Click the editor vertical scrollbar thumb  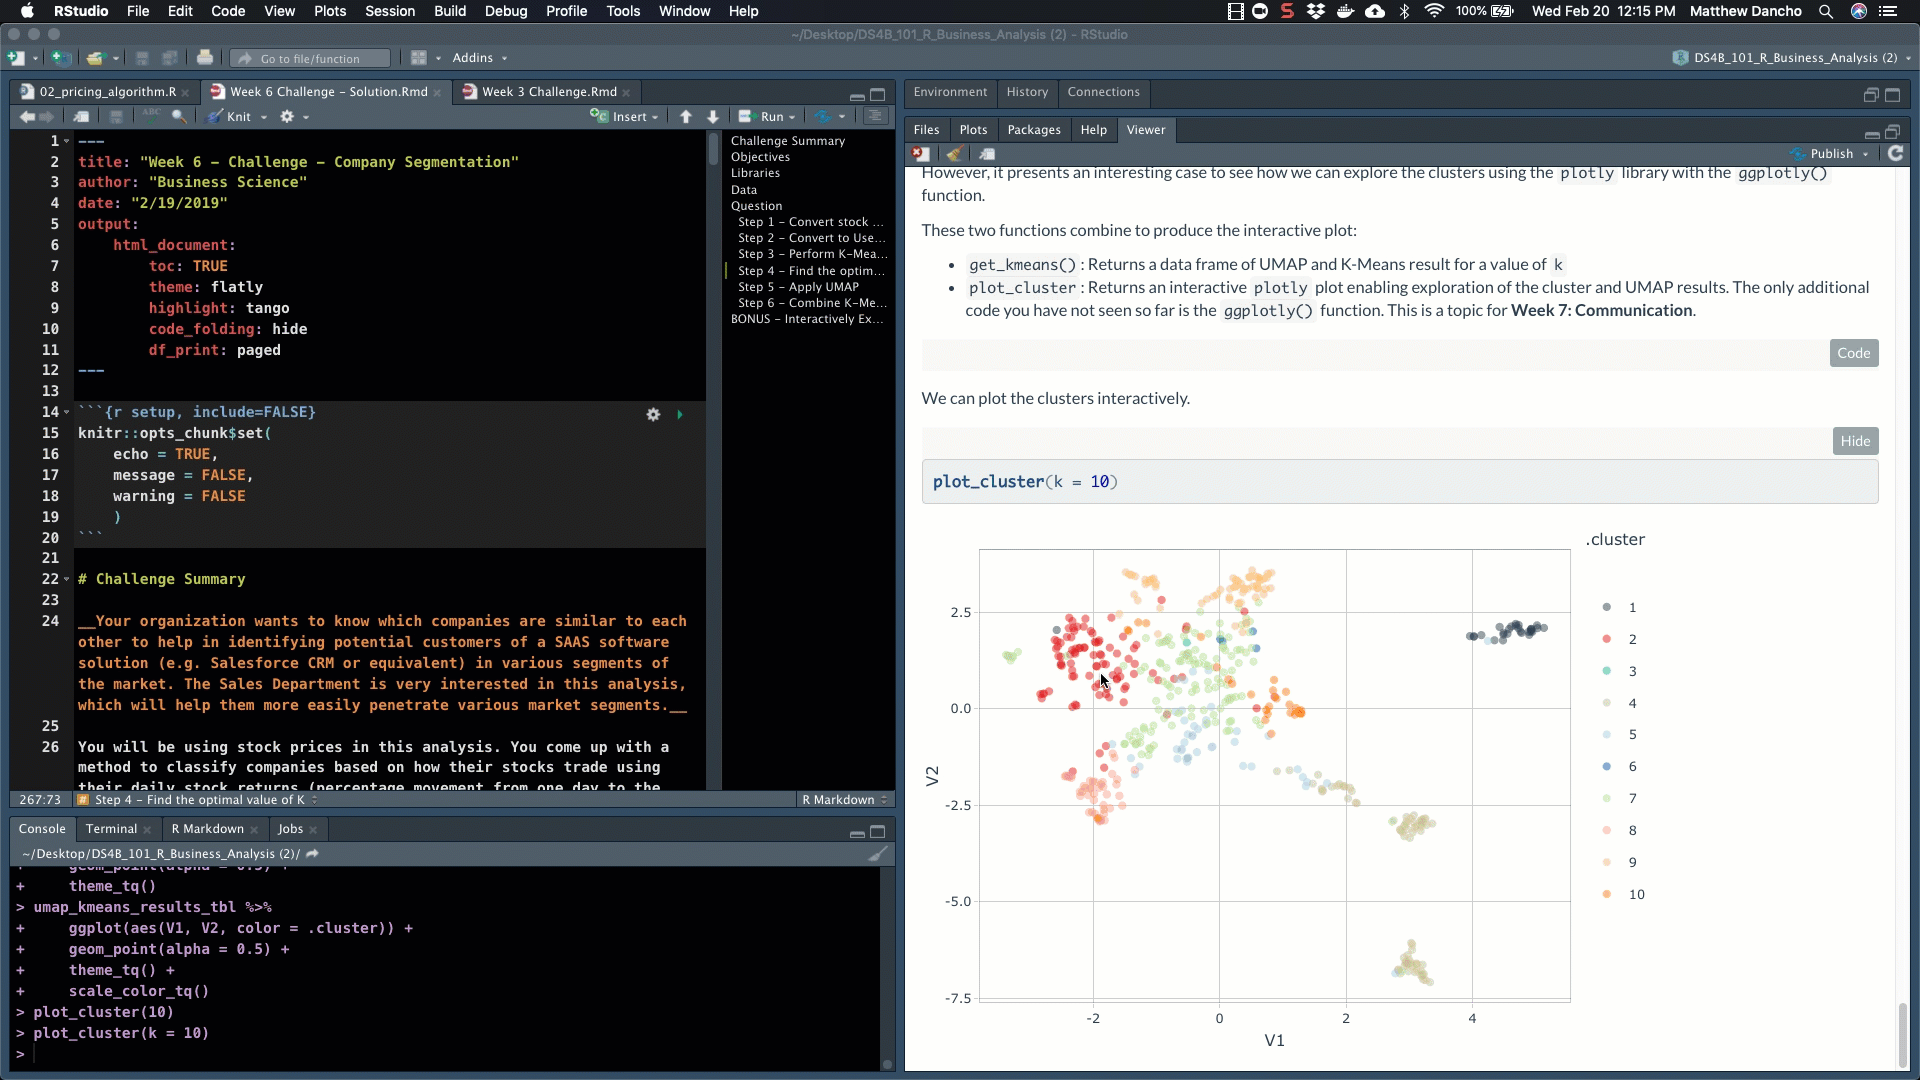point(713,148)
